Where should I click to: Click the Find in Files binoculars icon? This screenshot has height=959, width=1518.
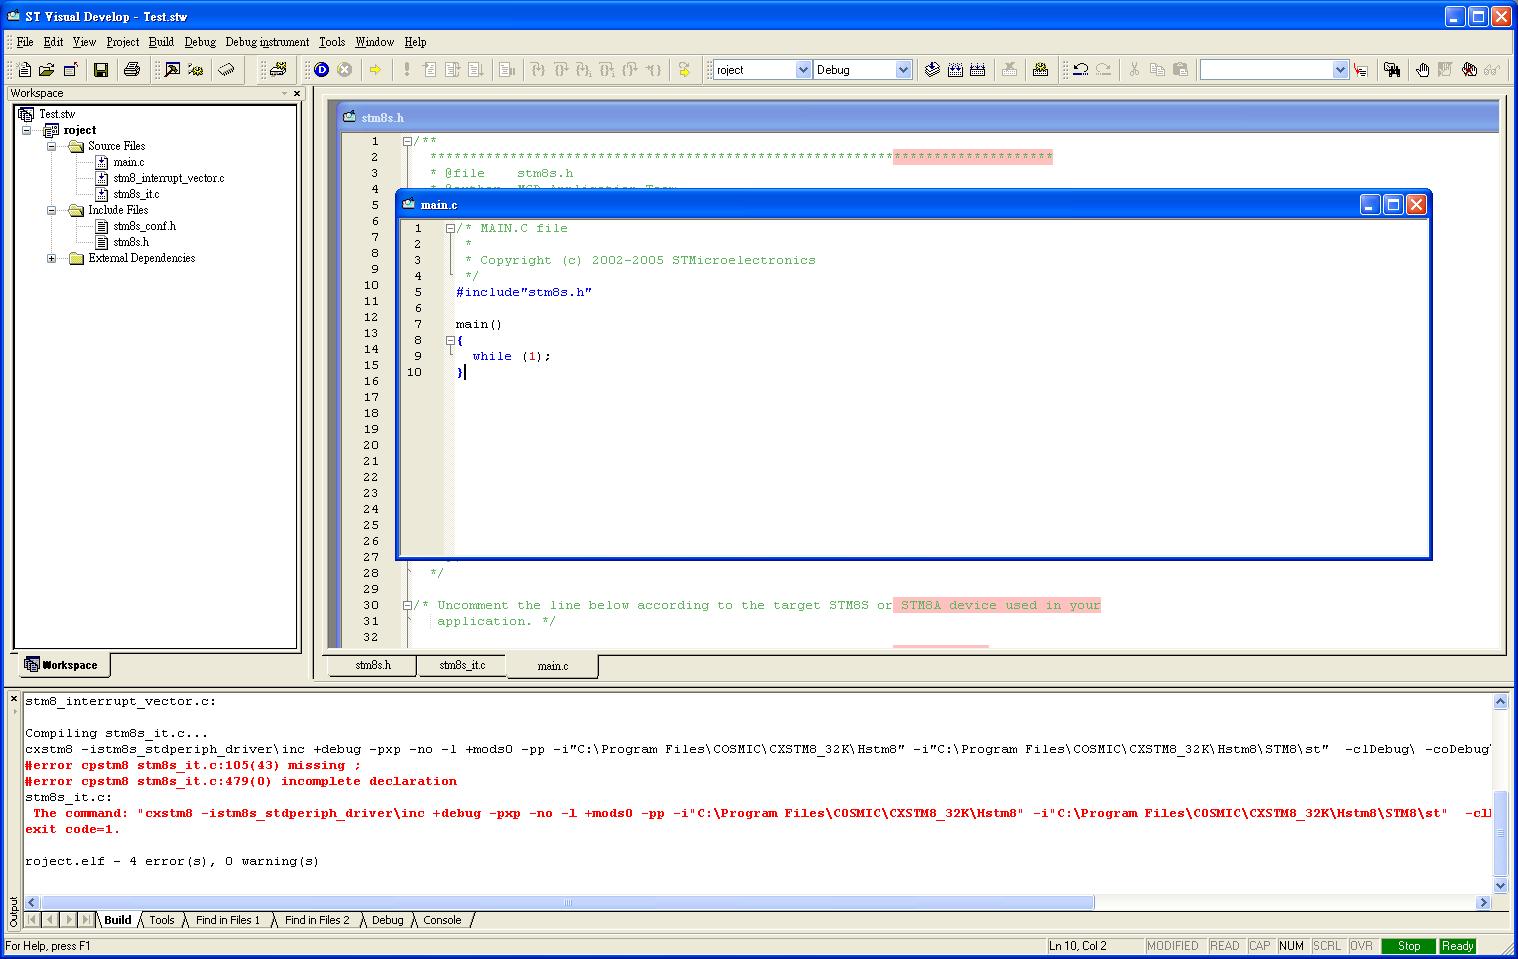point(1391,70)
